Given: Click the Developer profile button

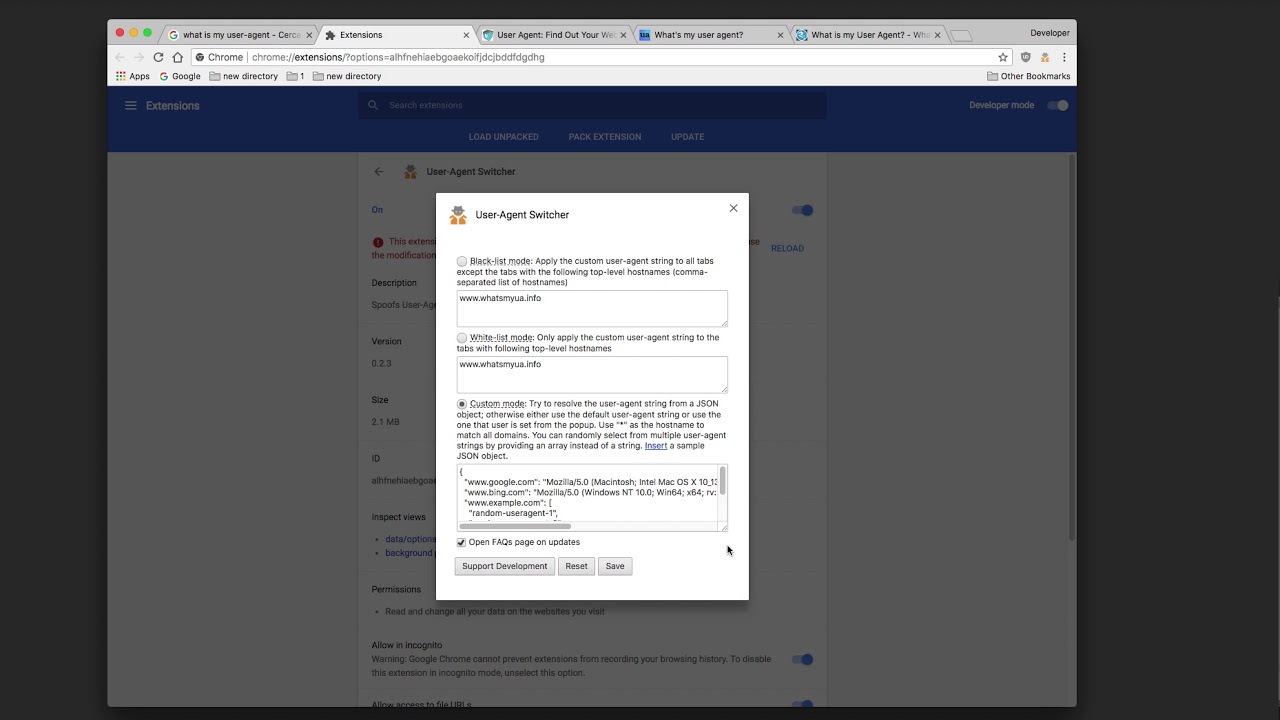Looking at the screenshot, I should [x=1049, y=33].
